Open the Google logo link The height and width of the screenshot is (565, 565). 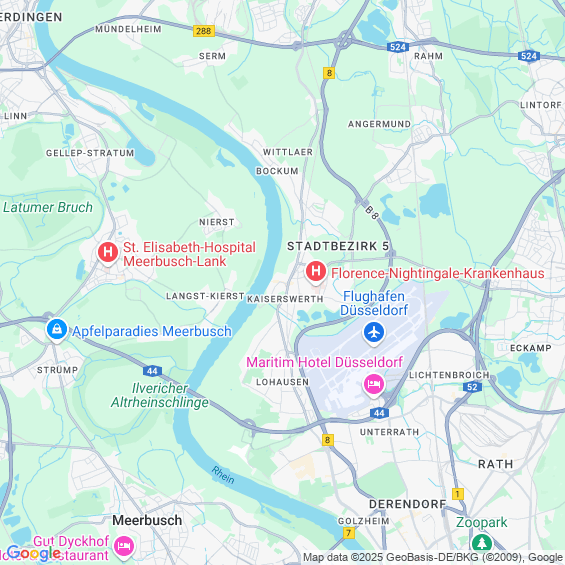click(x=34, y=552)
